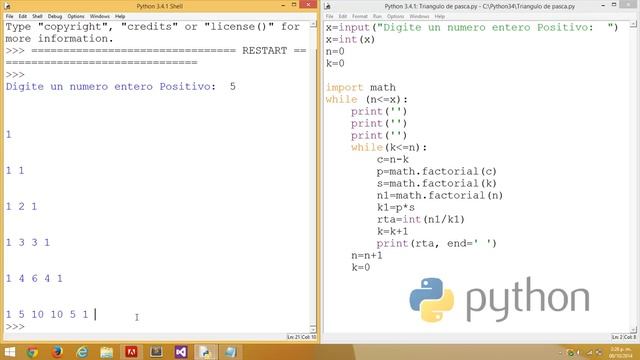Open Windows menu in editor window

point(419,16)
